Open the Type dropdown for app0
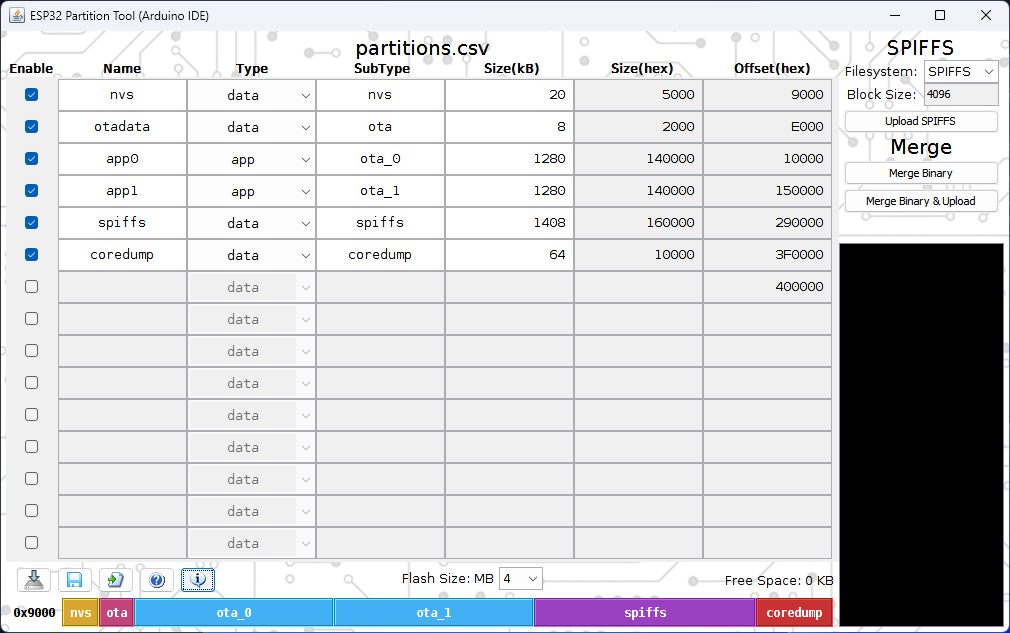 pyautogui.click(x=251, y=159)
